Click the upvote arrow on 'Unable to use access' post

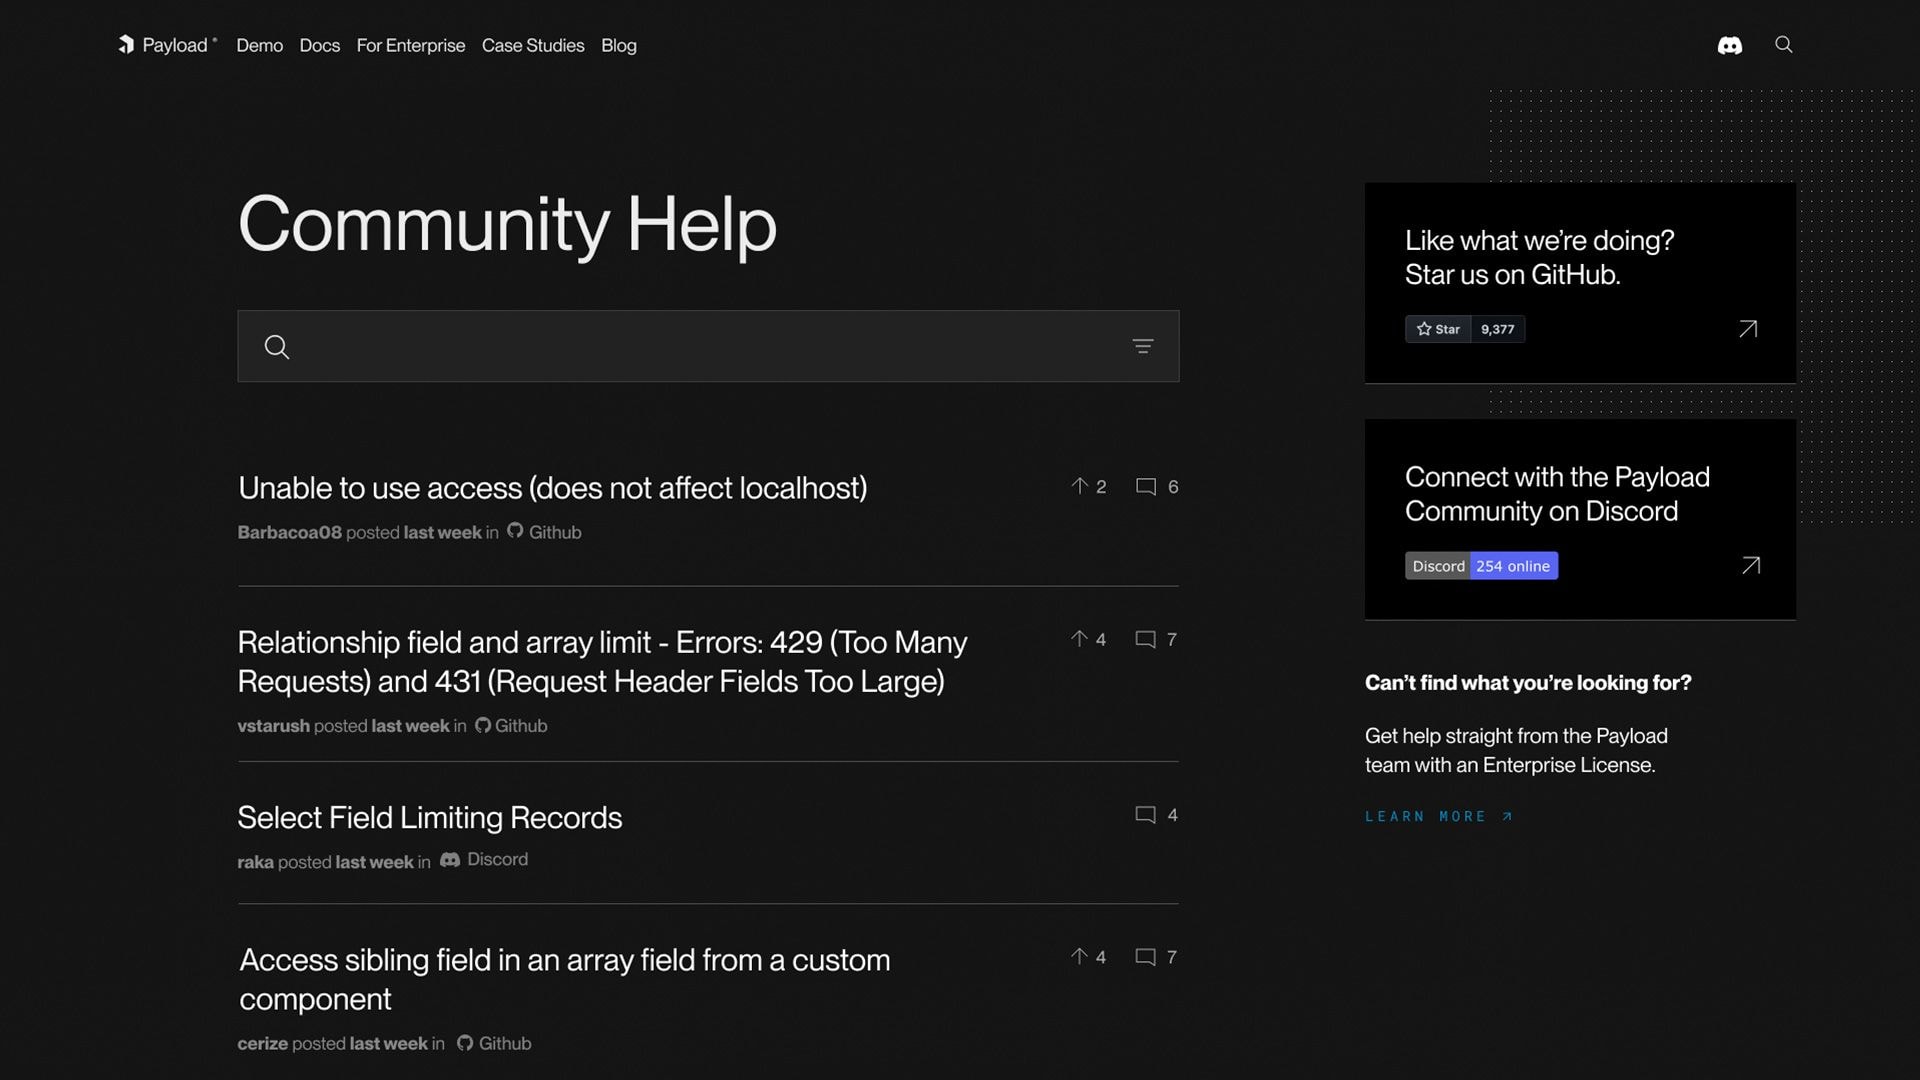pyautogui.click(x=1079, y=486)
